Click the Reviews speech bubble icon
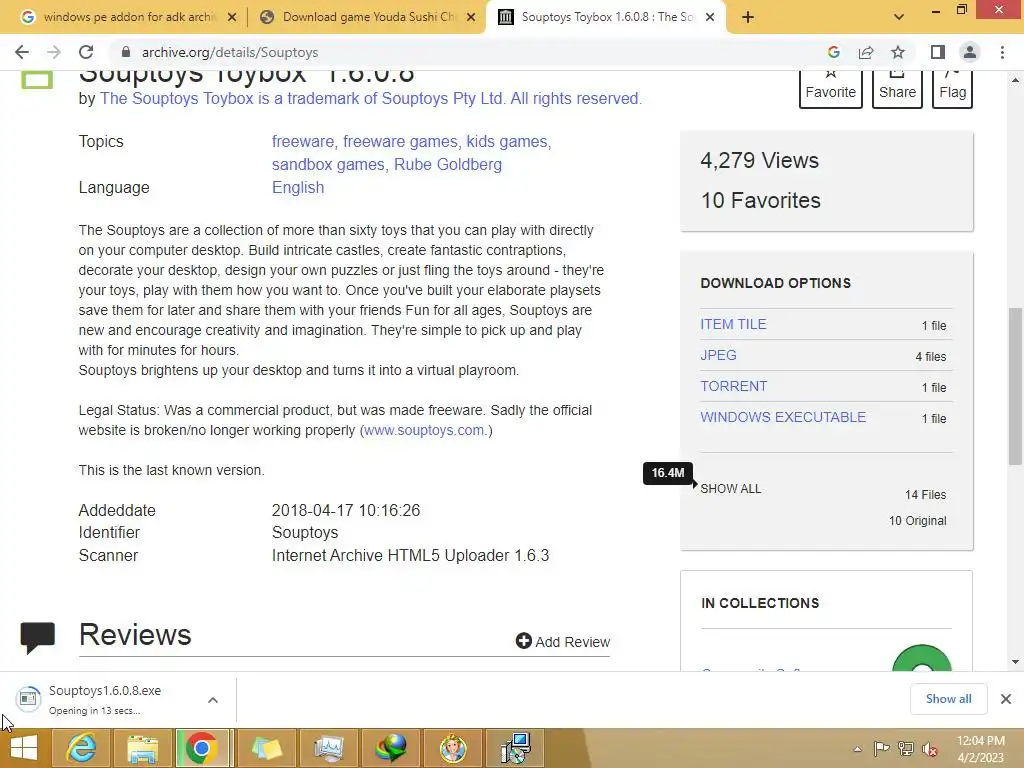This screenshot has width=1024, height=768. click(x=38, y=637)
